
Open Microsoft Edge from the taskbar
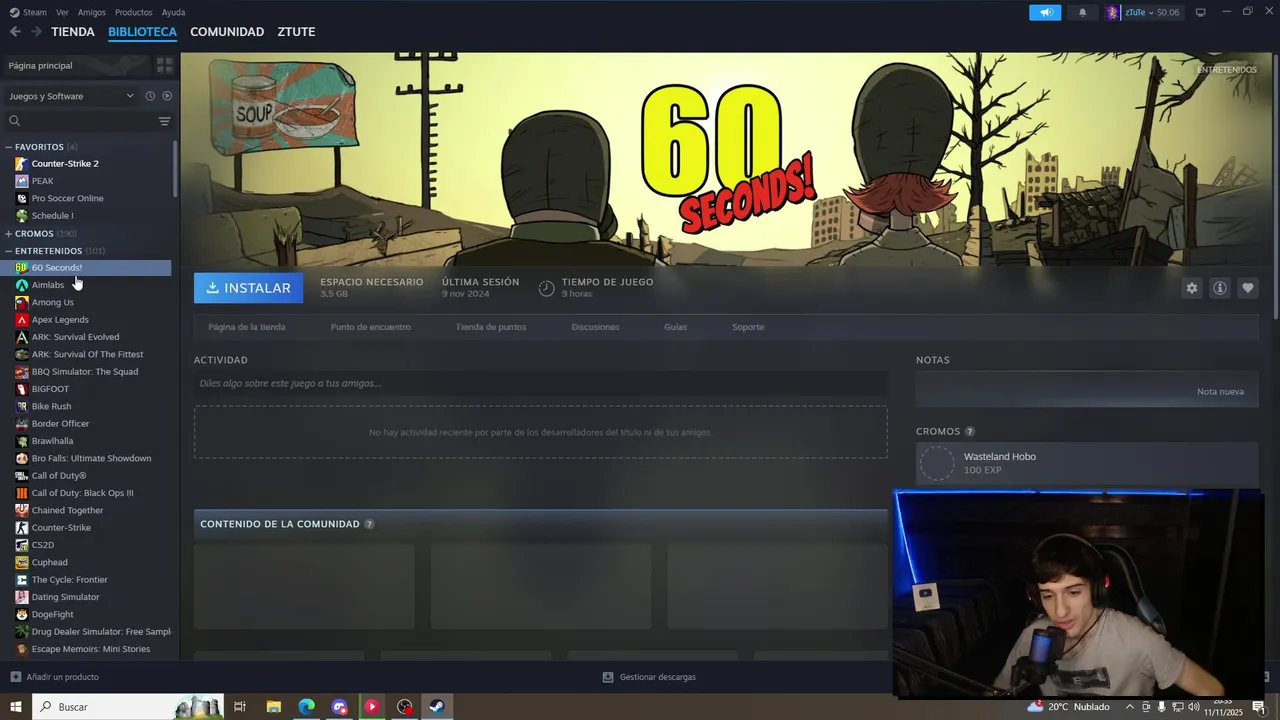coord(306,707)
